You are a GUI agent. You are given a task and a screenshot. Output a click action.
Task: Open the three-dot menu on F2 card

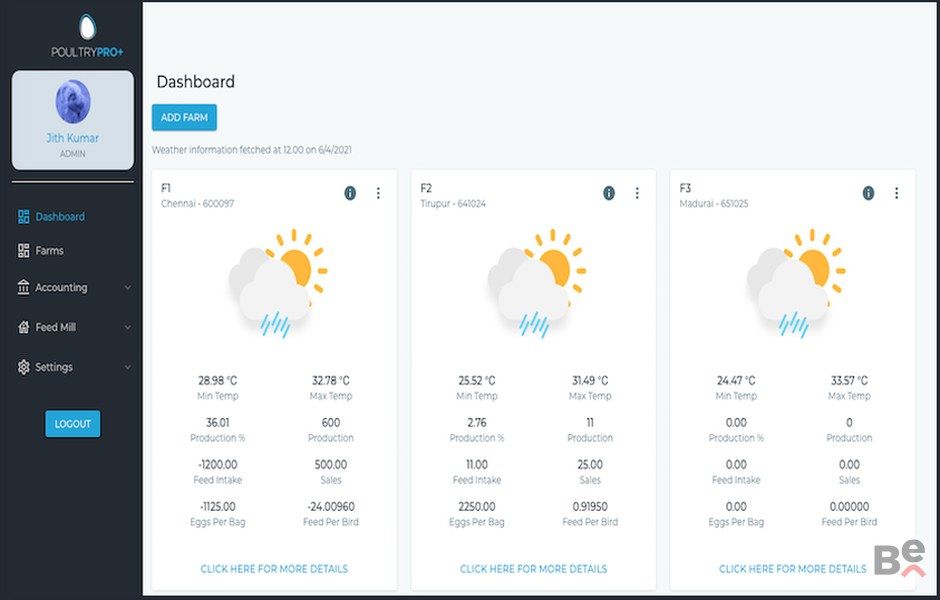point(637,193)
